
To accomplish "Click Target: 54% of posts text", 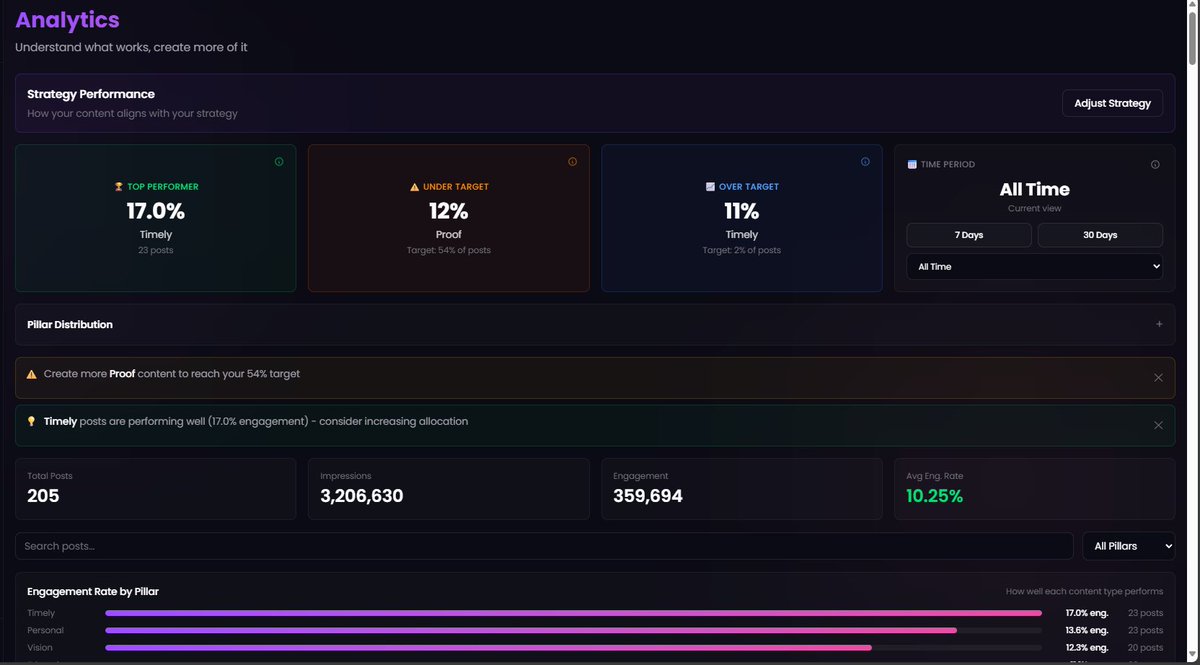I will point(449,250).
